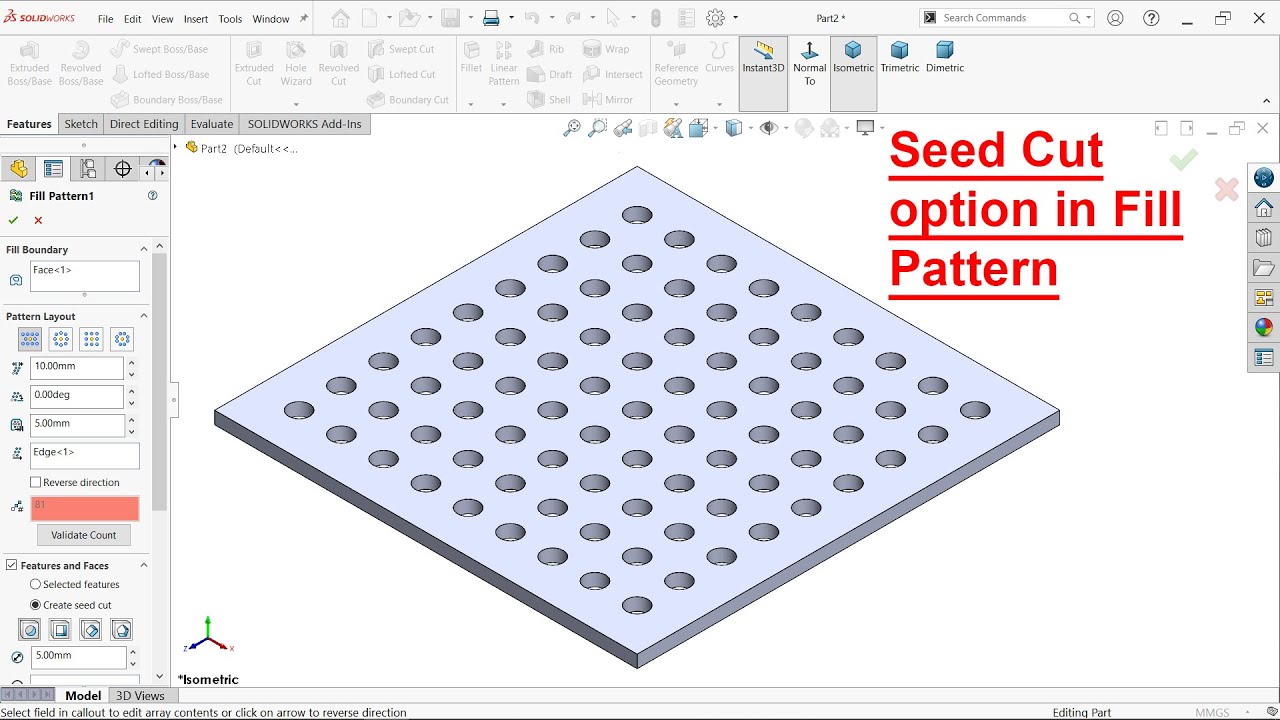Choose the Create seed cut radio button
The width and height of the screenshot is (1280, 720).
click(x=36, y=605)
